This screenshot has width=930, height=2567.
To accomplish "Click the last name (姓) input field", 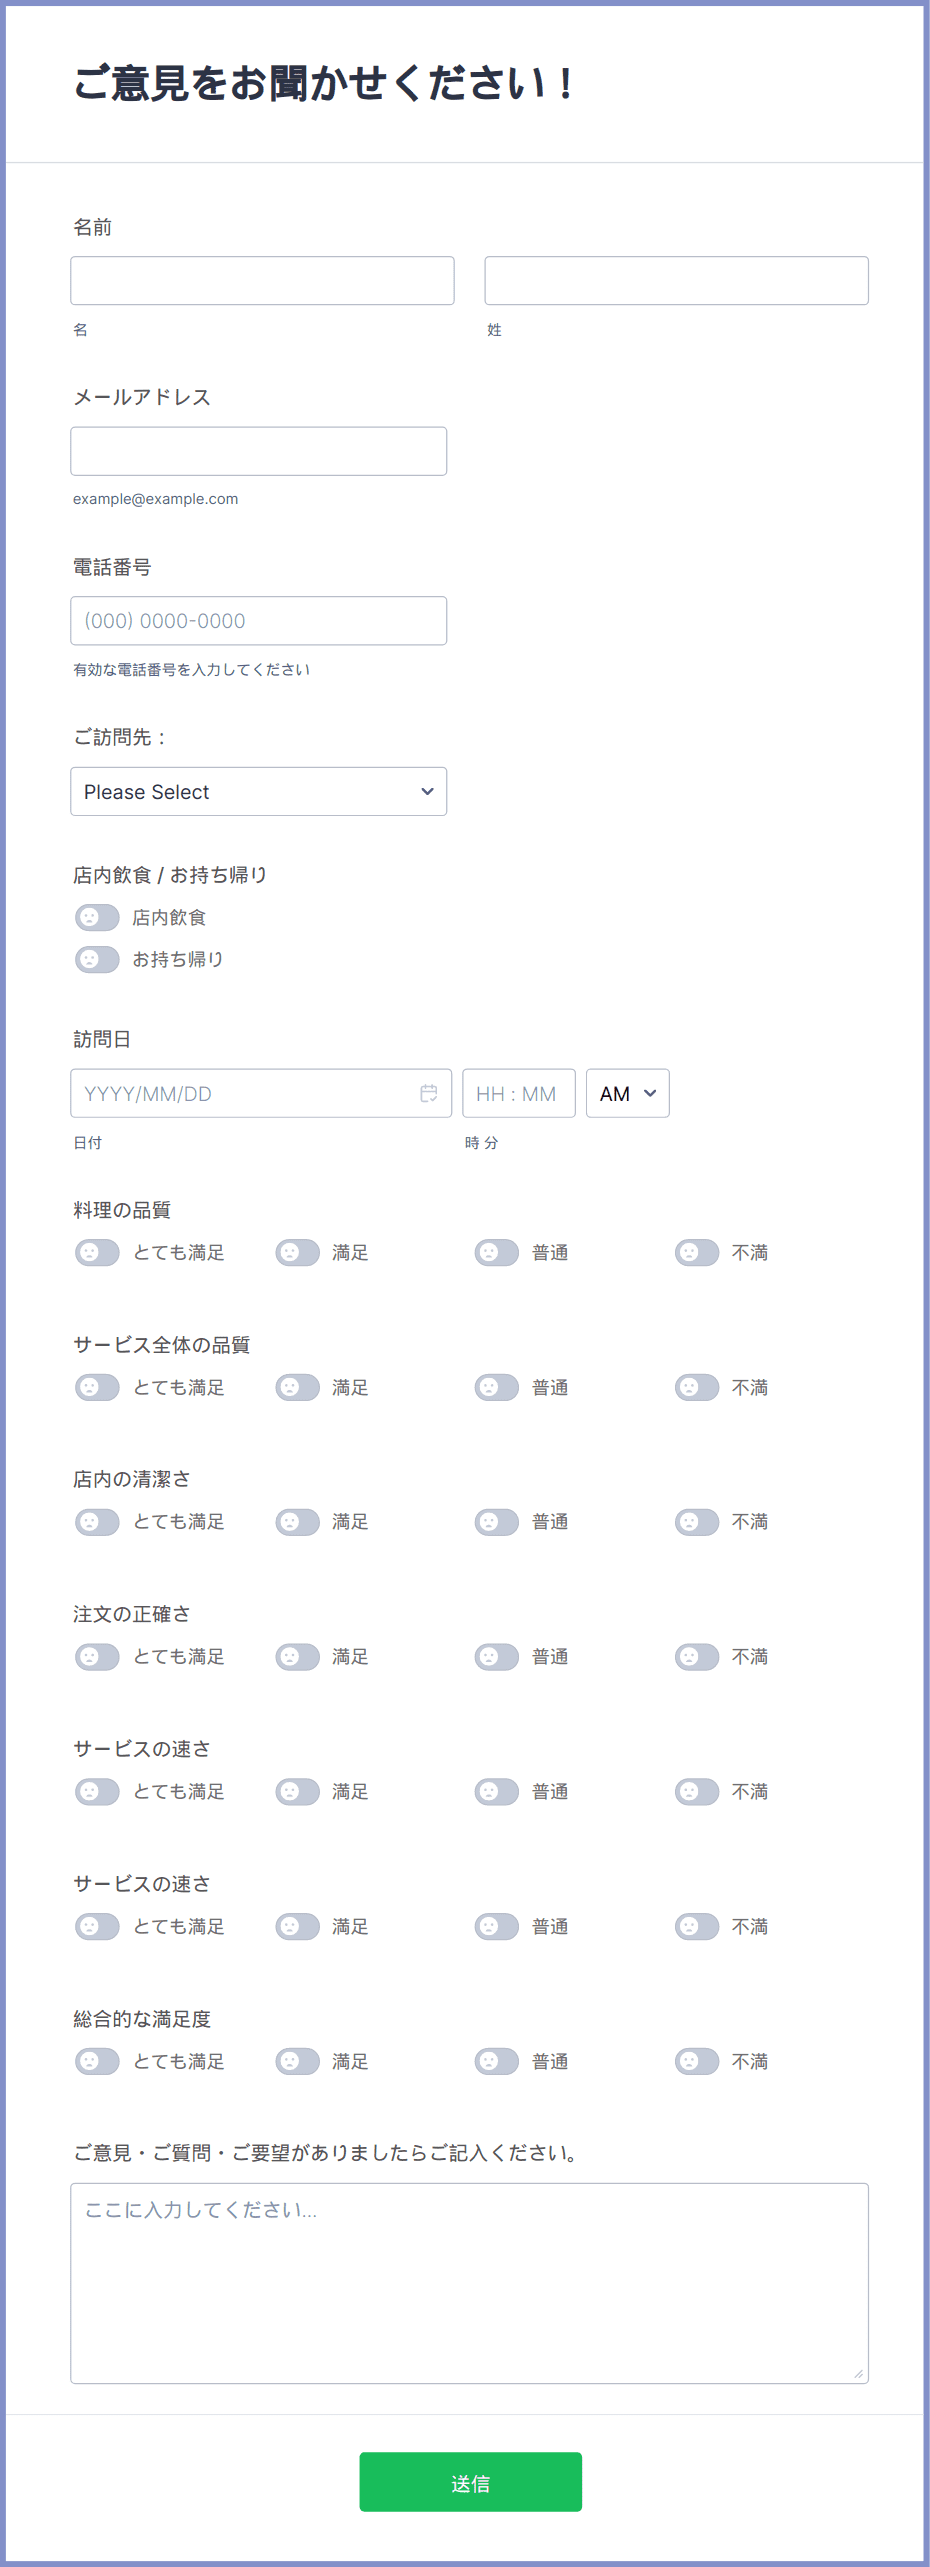I will (x=676, y=281).
